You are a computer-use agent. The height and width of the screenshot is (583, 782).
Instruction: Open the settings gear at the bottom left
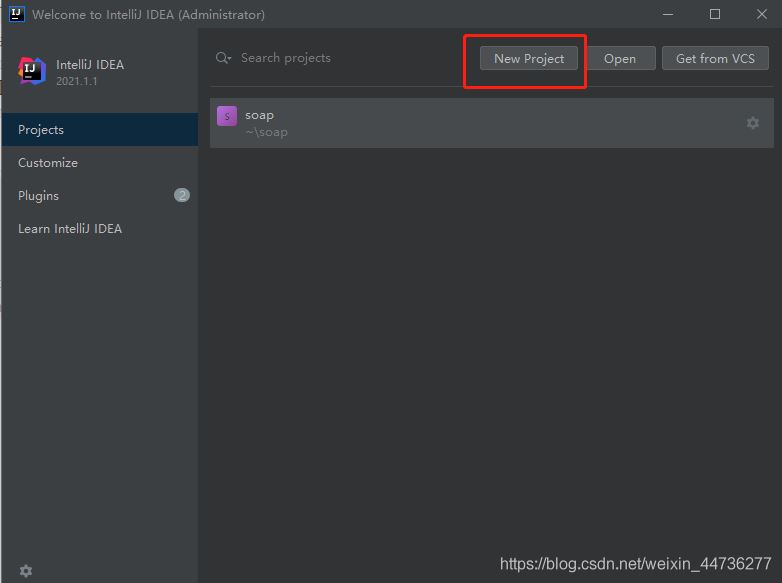click(x=26, y=571)
